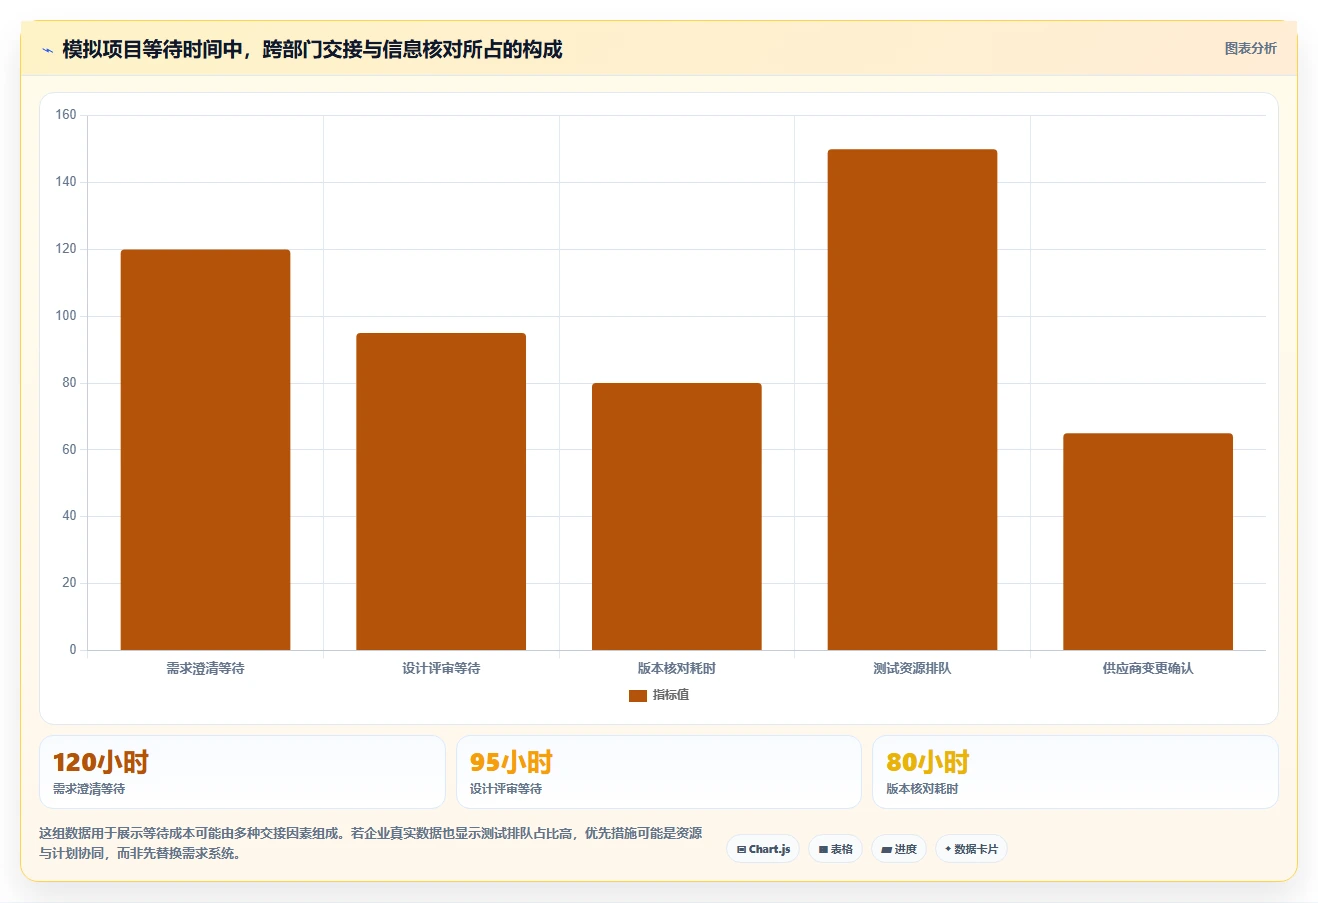The width and height of the screenshot is (1318, 903).
Task: Click the icon inside the 进度 chip
Action: pos(886,850)
